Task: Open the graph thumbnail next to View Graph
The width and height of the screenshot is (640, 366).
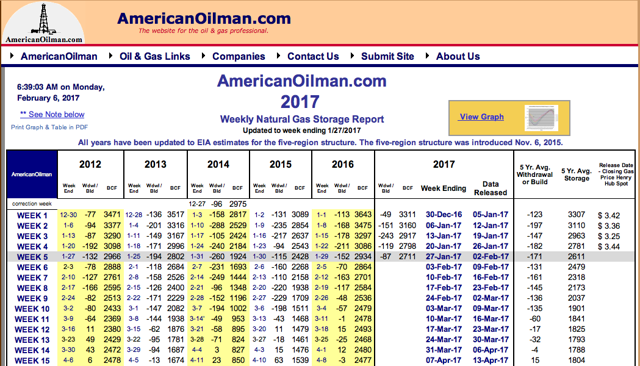Action: point(541,118)
